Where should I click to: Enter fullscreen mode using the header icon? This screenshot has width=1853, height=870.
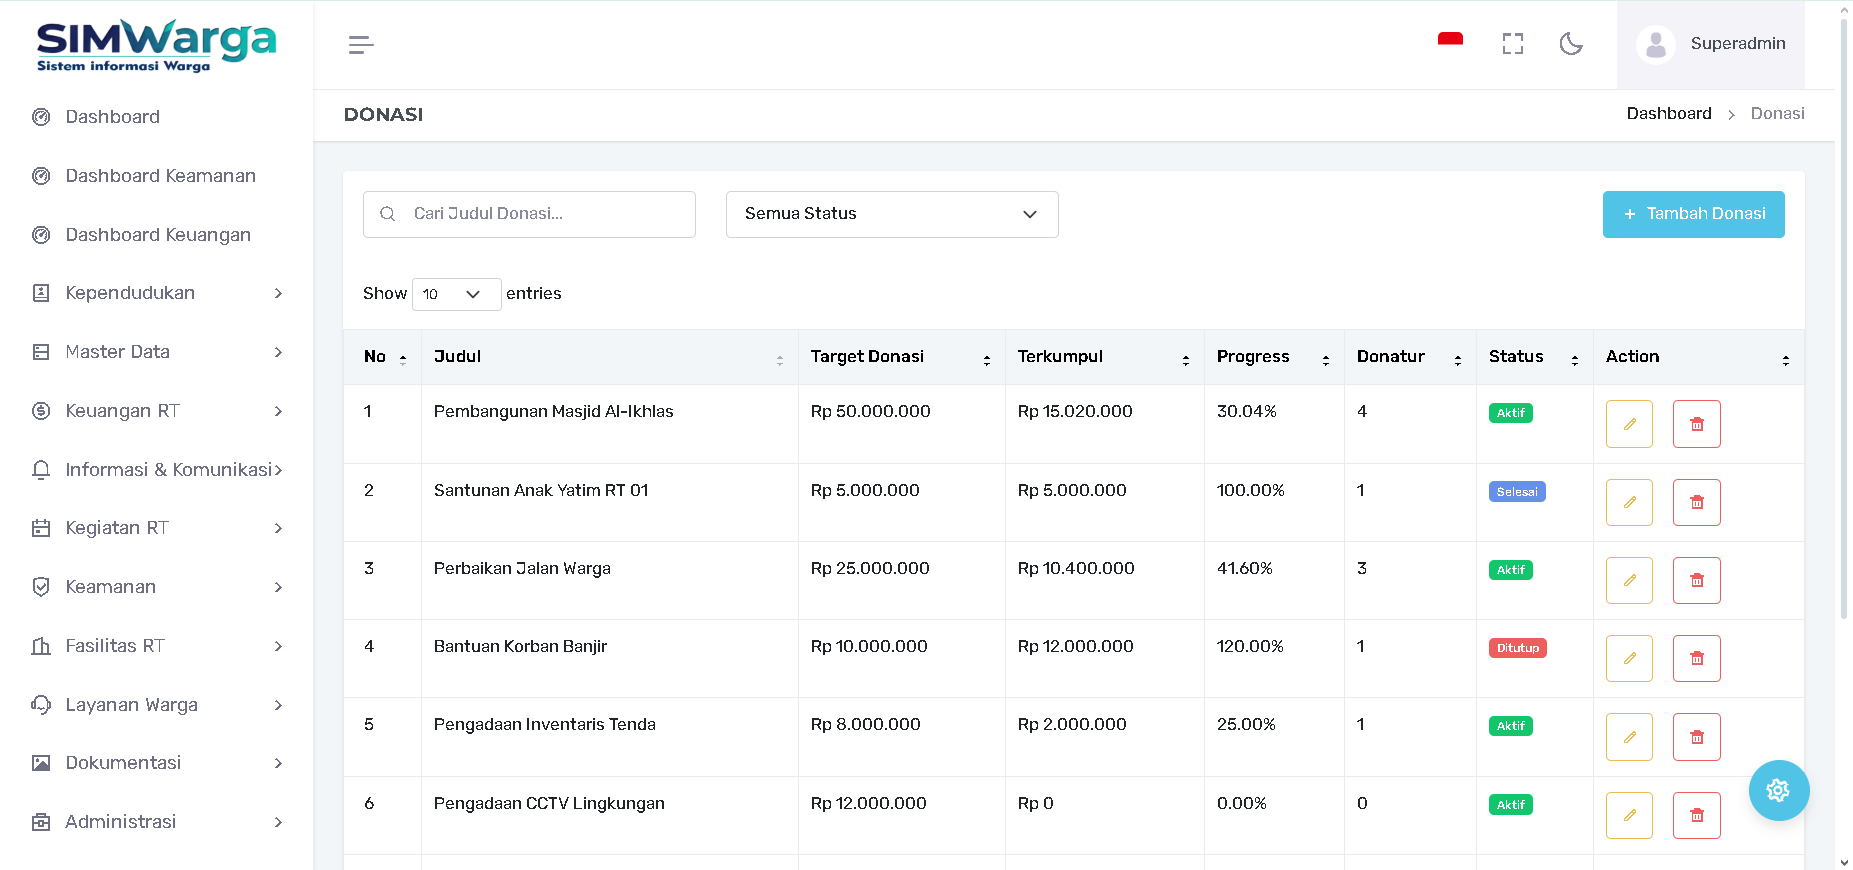(1512, 44)
